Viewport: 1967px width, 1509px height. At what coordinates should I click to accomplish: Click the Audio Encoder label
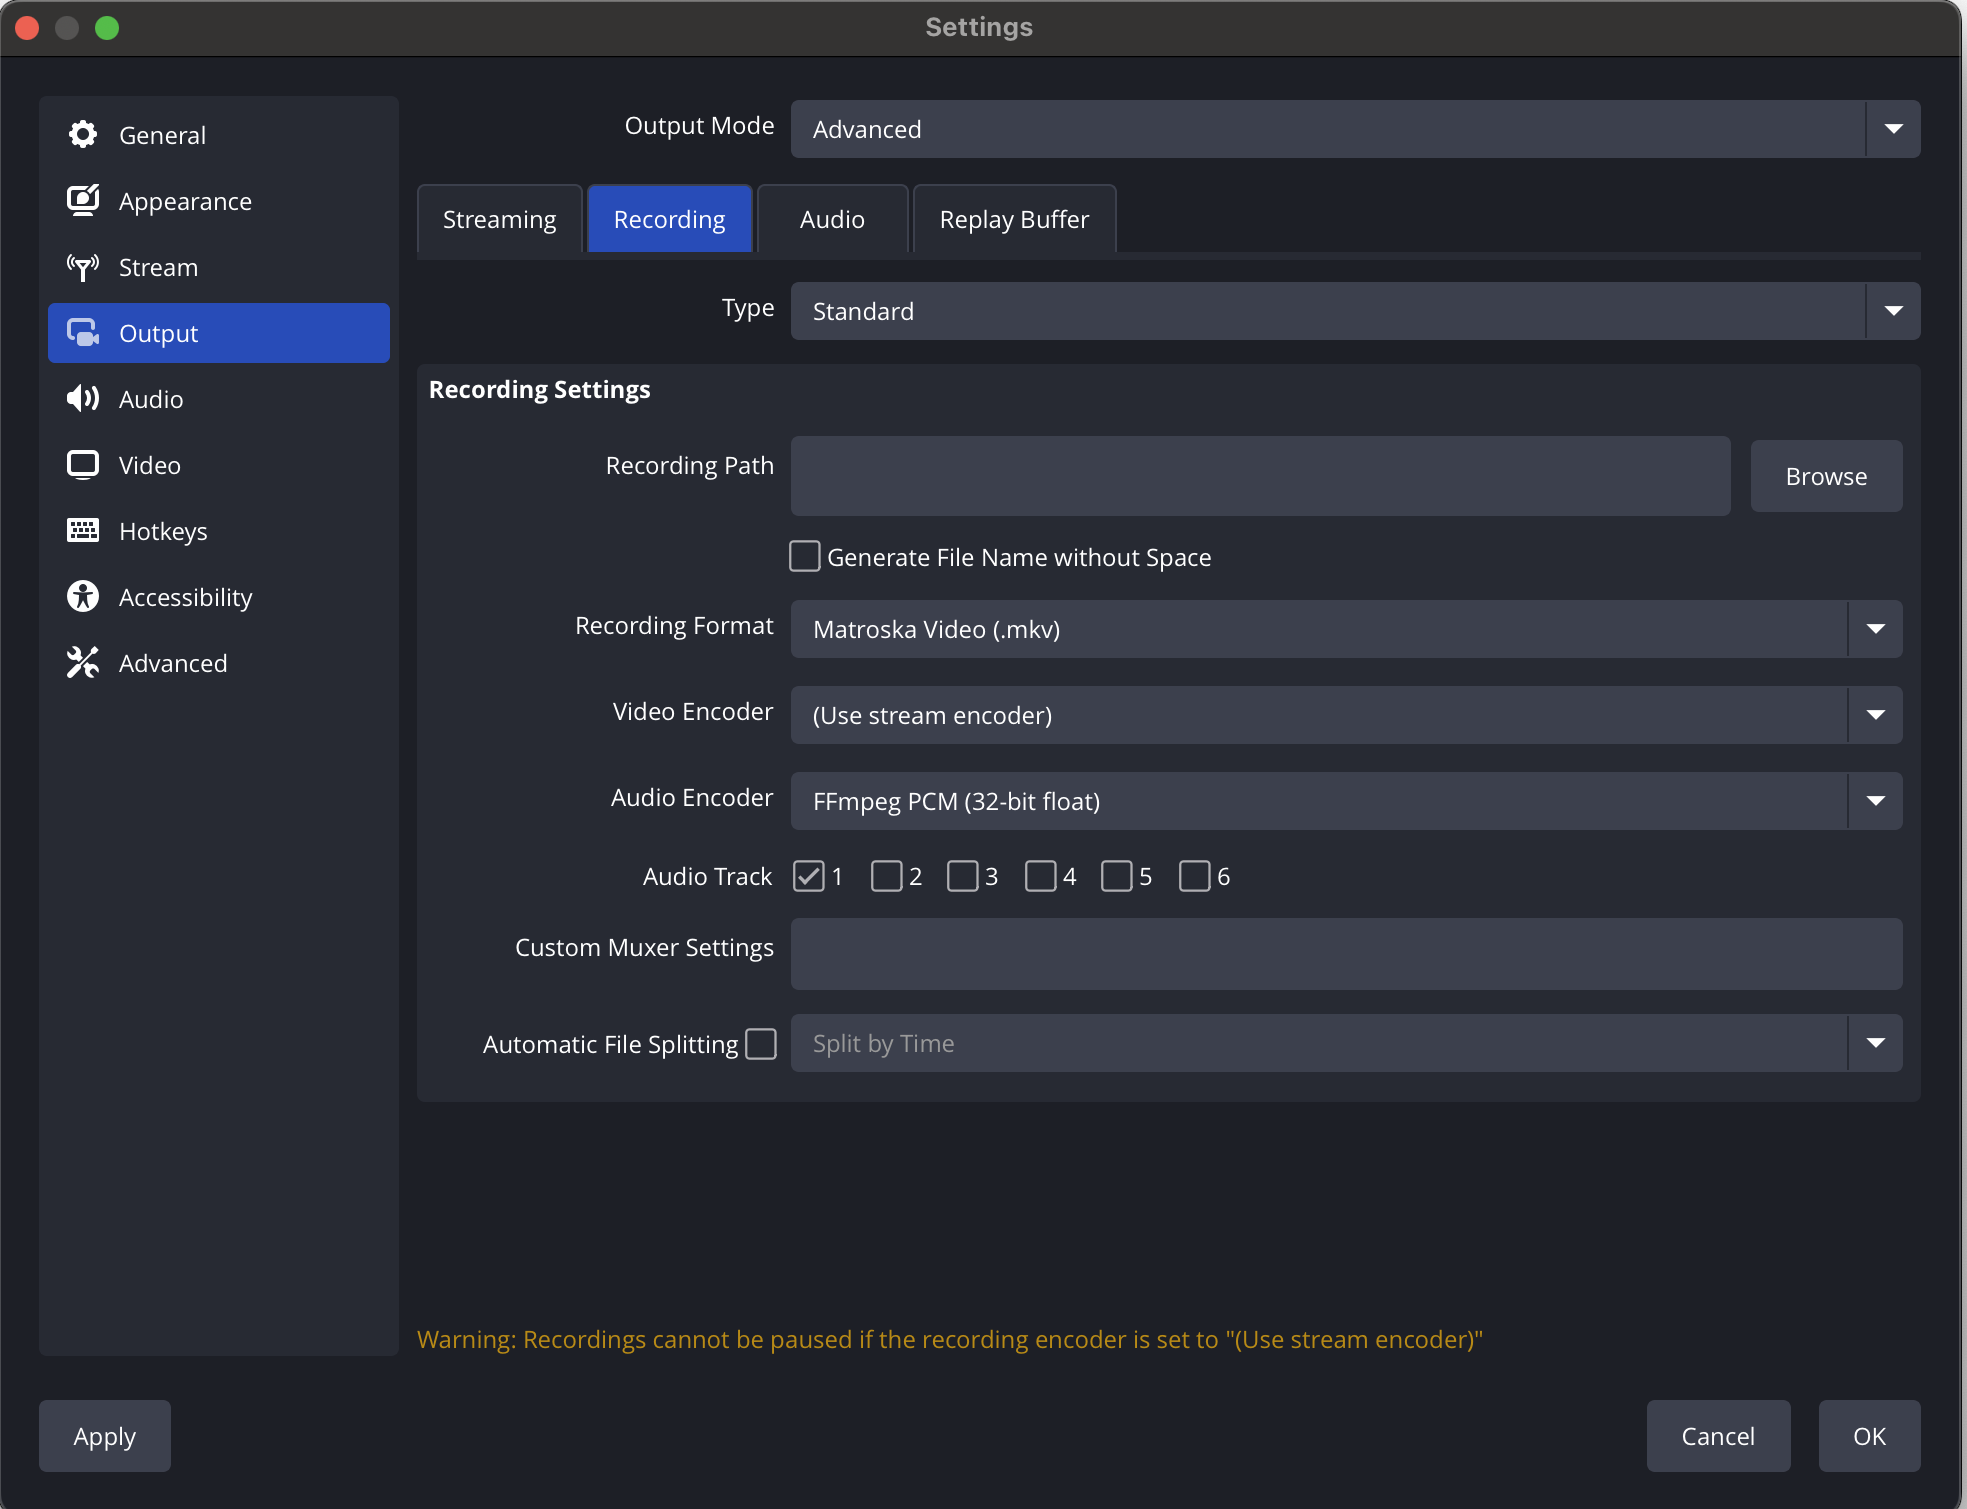pos(692,797)
